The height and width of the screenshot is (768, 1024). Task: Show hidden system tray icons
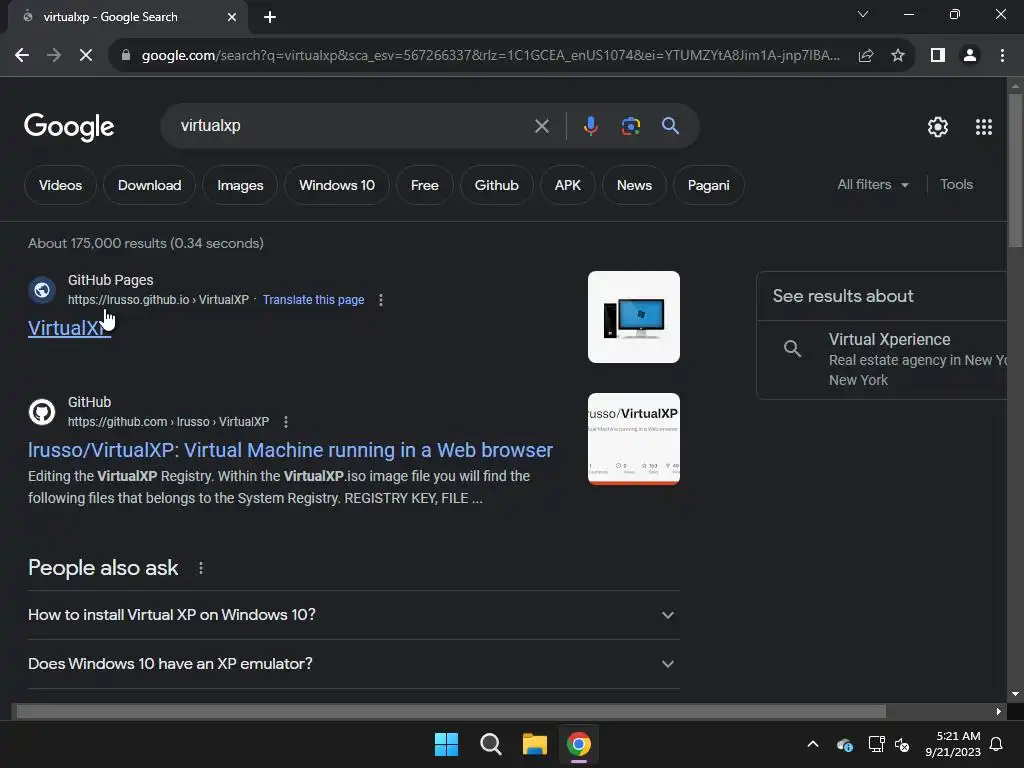(x=813, y=744)
